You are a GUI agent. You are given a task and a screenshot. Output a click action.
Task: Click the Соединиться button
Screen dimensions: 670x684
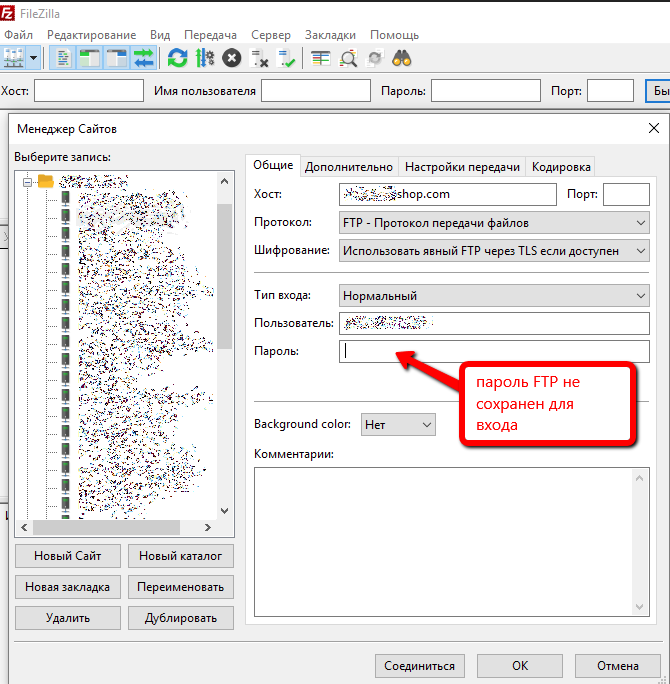point(420,666)
